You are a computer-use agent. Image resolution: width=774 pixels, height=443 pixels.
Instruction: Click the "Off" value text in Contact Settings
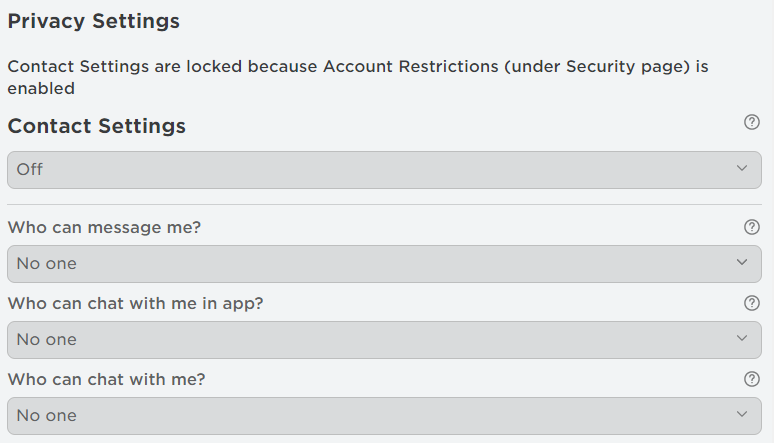30,169
